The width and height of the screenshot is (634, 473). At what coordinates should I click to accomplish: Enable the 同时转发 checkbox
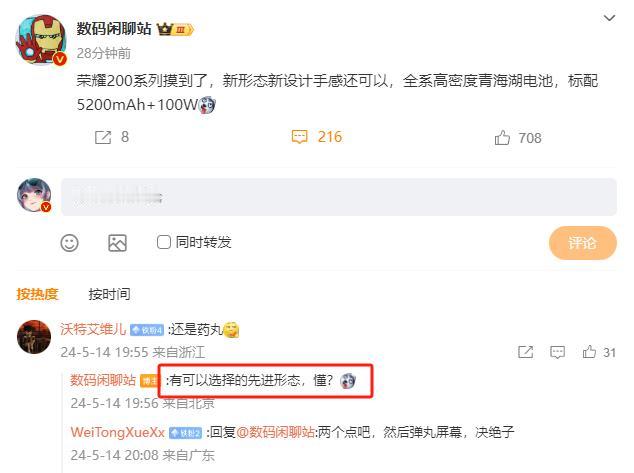[x=163, y=242]
